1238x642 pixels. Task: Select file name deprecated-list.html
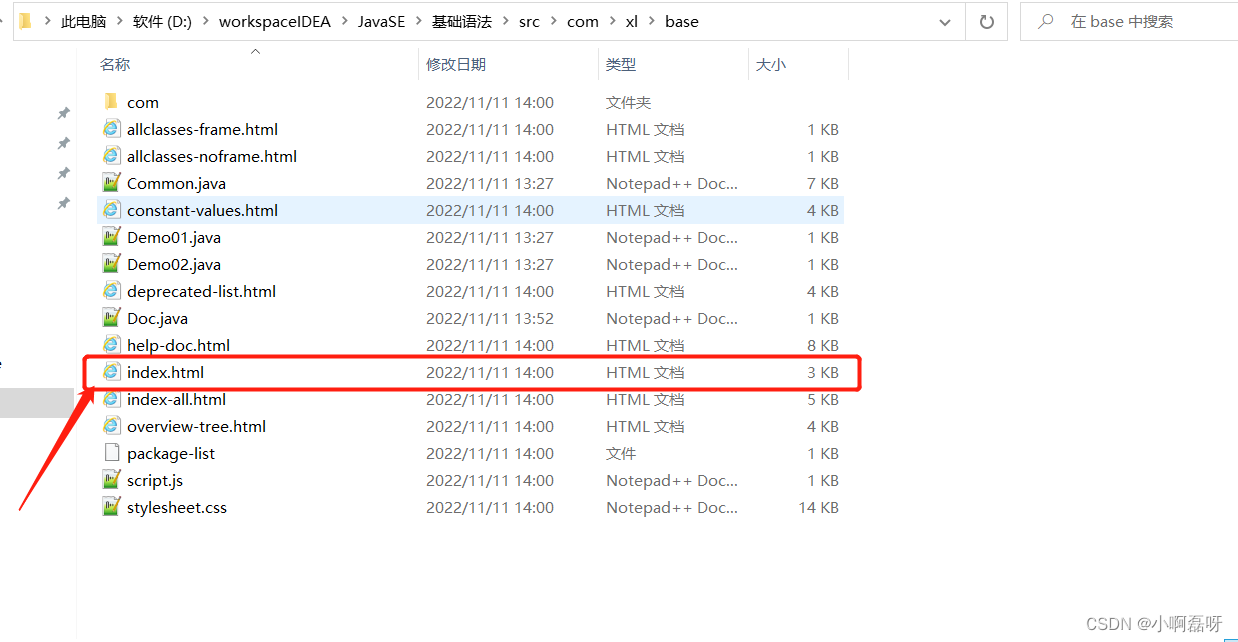pyautogui.click(x=201, y=291)
